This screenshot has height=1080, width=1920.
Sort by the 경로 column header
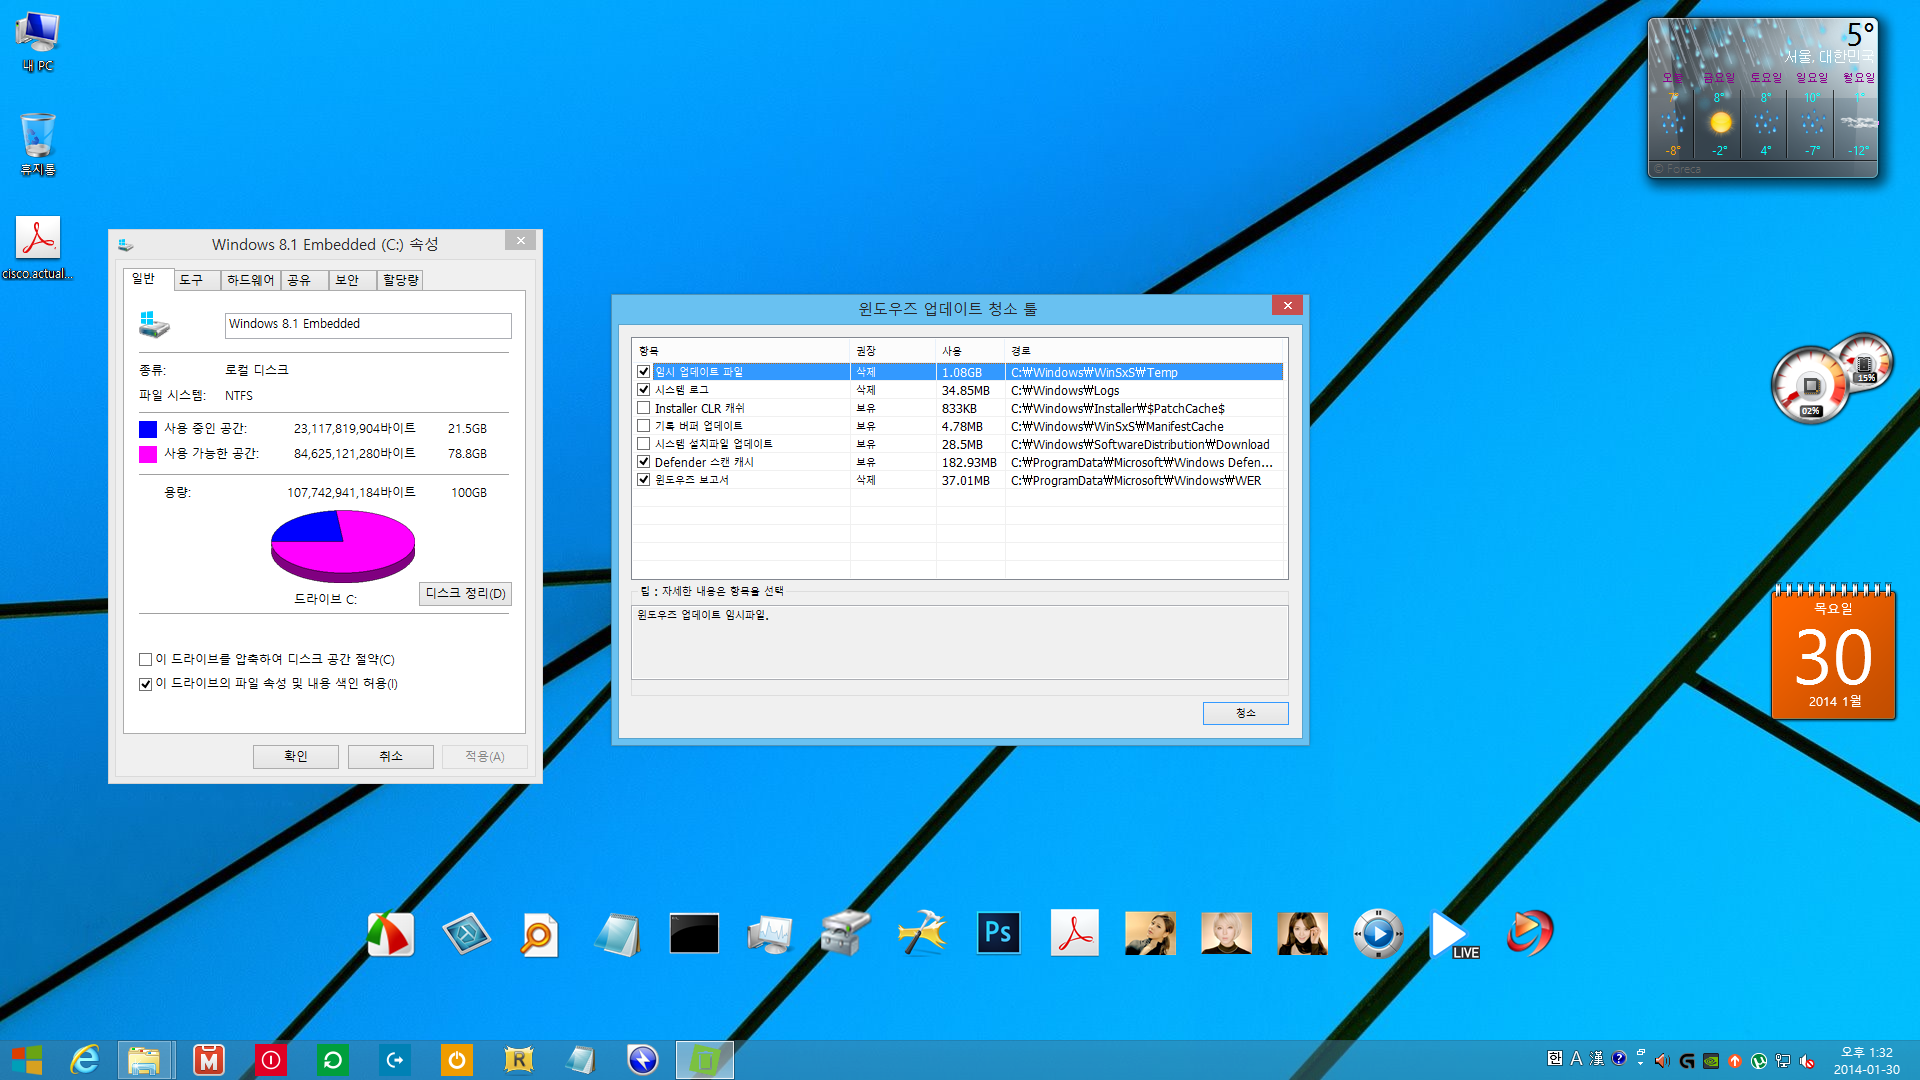(x=1146, y=351)
